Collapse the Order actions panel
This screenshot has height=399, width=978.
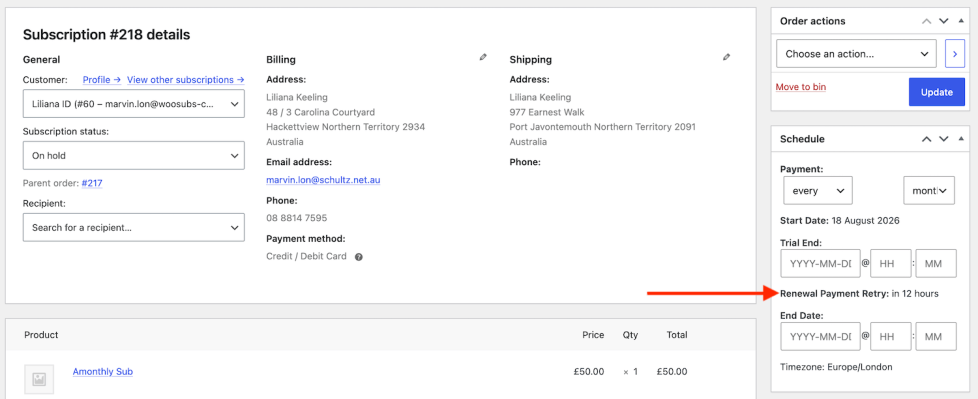pyautogui.click(x=961, y=21)
